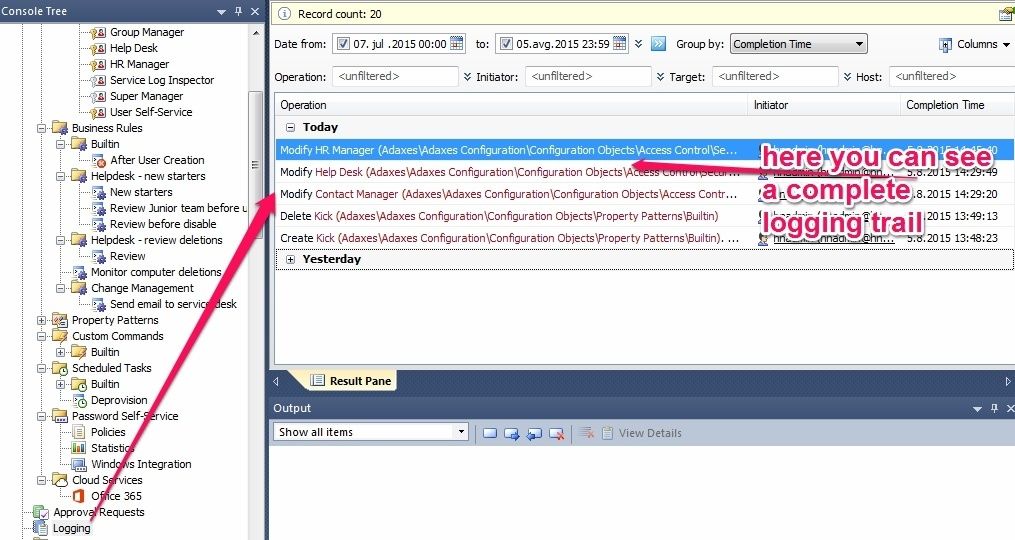Image resolution: width=1015 pixels, height=540 pixels.
Task: Pin the Output panel
Action: pos(995,408)
